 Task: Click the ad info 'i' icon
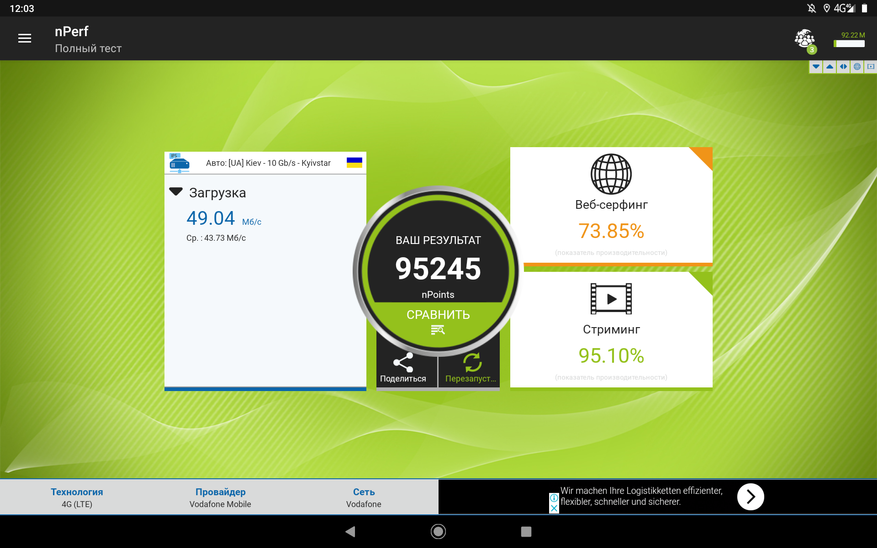point(554,498)
